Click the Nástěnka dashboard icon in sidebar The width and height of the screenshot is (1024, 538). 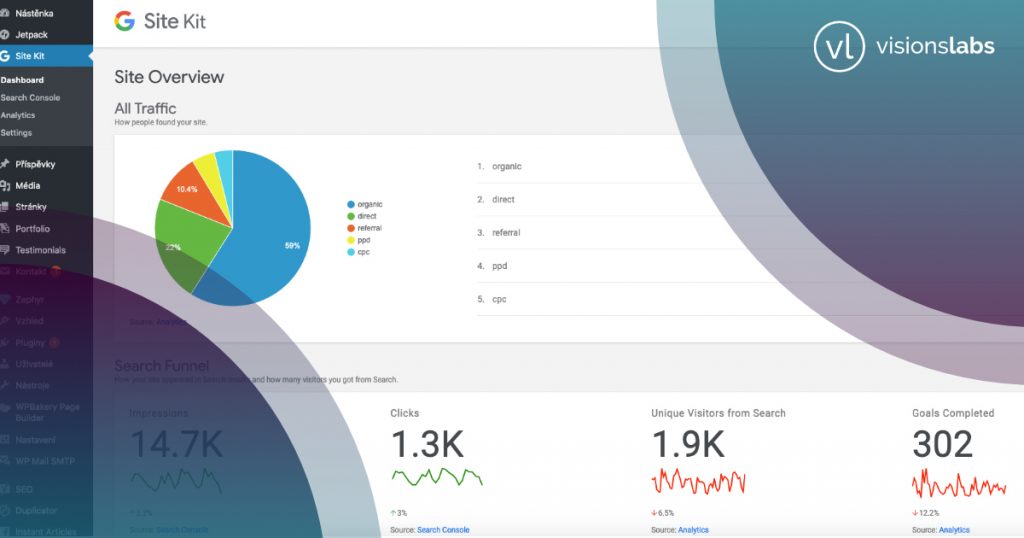6,13
